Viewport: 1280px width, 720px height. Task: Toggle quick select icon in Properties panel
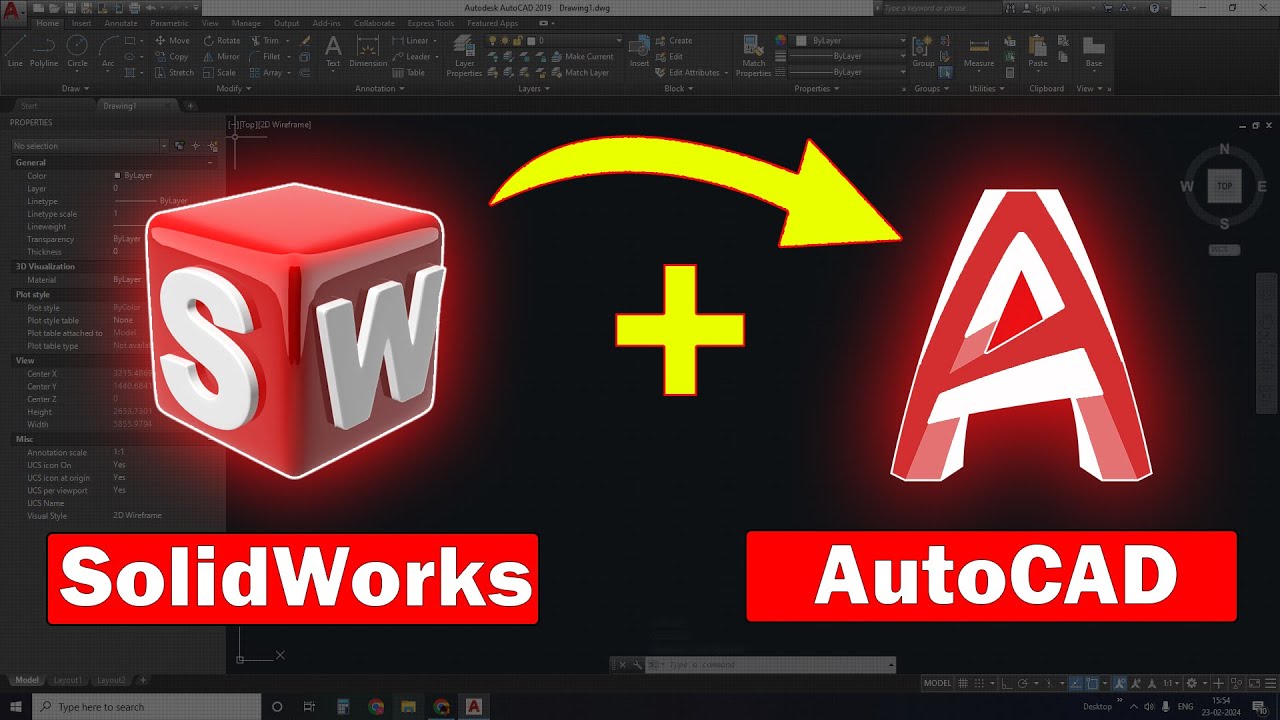click(x=213, y=146)
